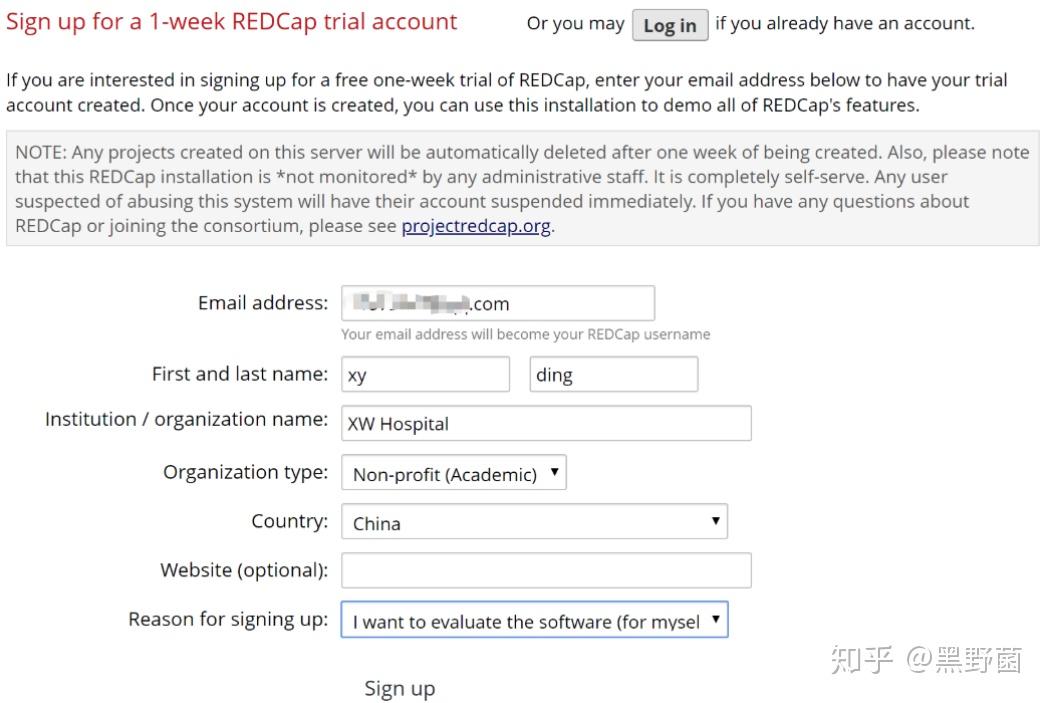The width and height of the screenshot is (1050, 703).
Task: Click the Log in button
Action: (x=670, y=25)
